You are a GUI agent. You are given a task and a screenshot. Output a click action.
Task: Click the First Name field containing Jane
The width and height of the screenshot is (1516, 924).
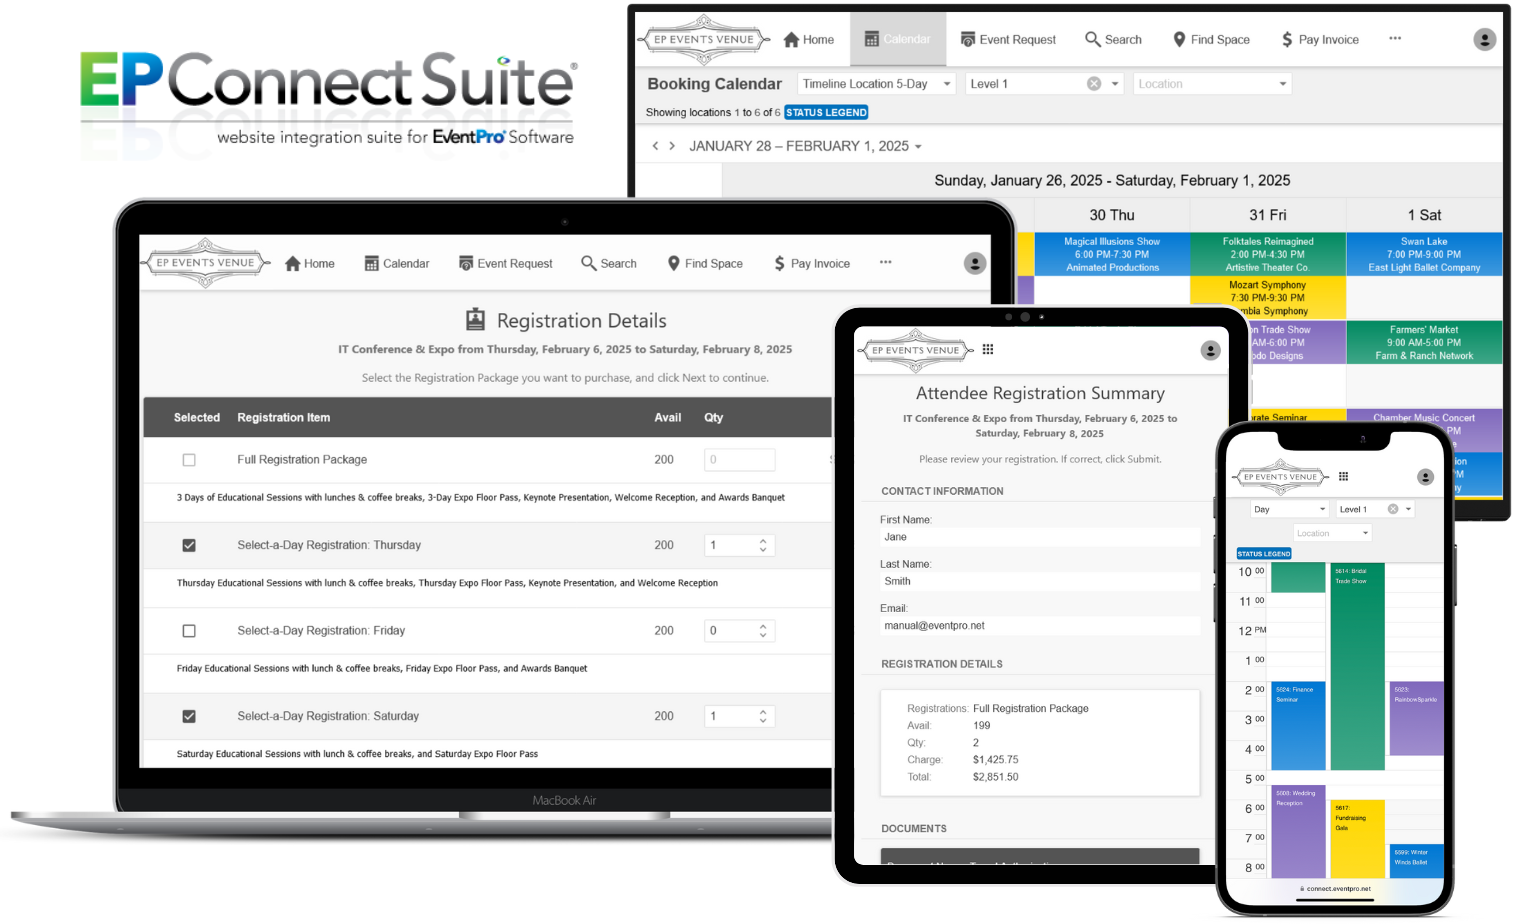coord(1040,537)
